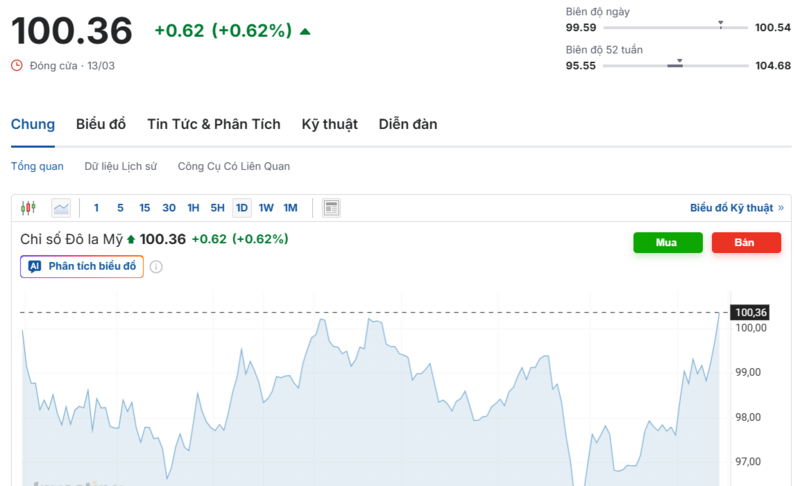
Task: Click the Biên độ 52 tuần range slider
Action: (676, 65)
